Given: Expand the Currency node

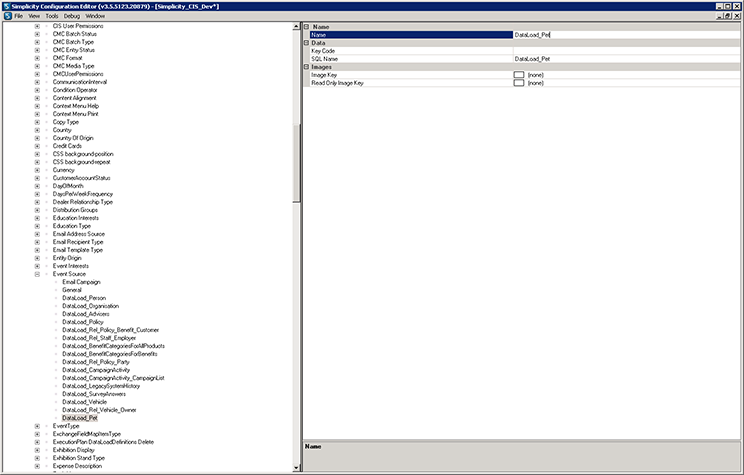Looking at the screenshot, I should 37,170.
